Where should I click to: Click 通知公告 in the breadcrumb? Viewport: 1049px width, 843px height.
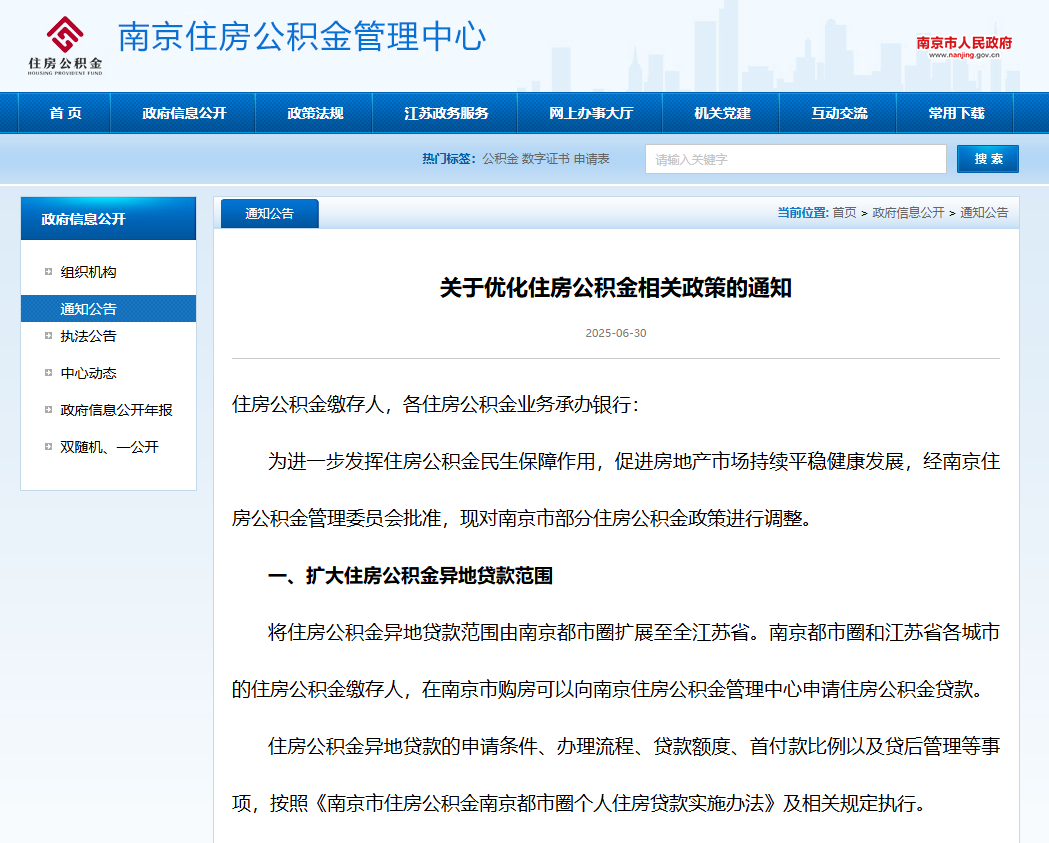click(984, 213)
